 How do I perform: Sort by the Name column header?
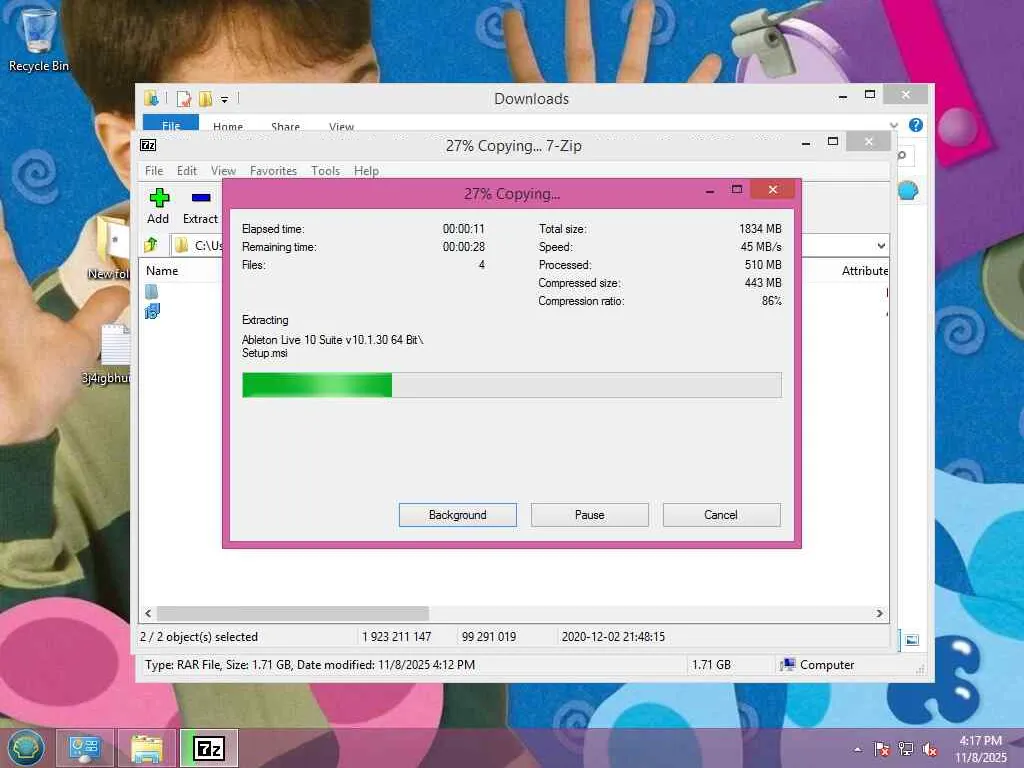tap(162, 270)
